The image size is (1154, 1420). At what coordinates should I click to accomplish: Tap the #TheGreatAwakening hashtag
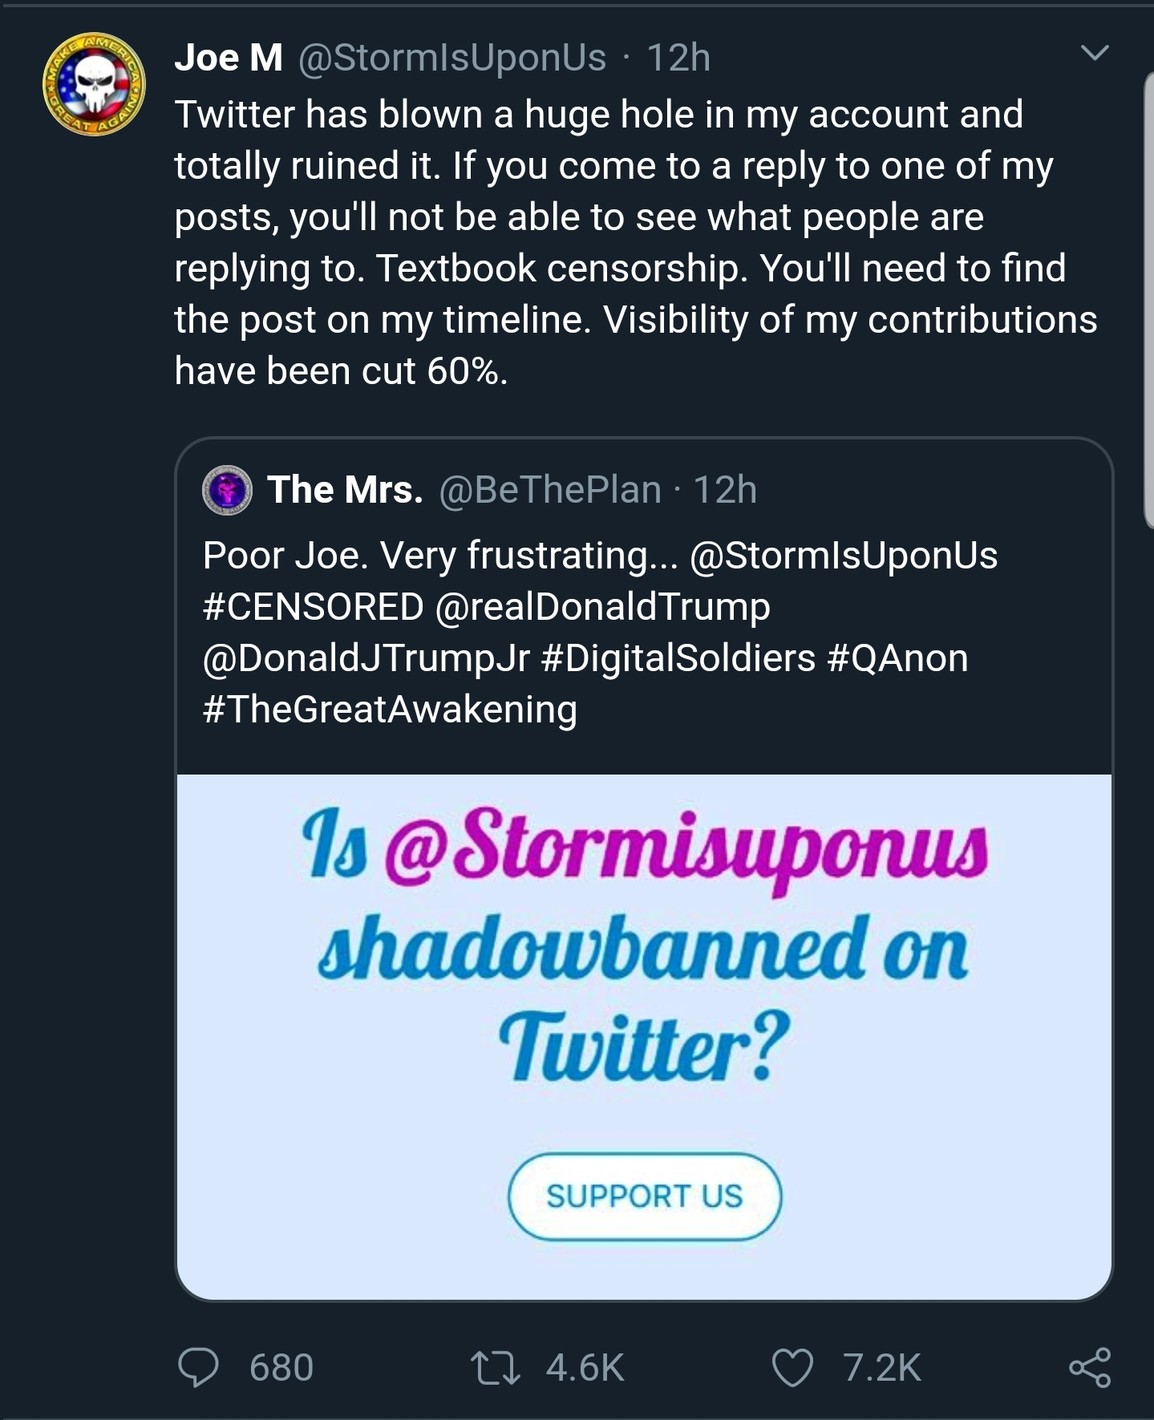coord(390,709)
